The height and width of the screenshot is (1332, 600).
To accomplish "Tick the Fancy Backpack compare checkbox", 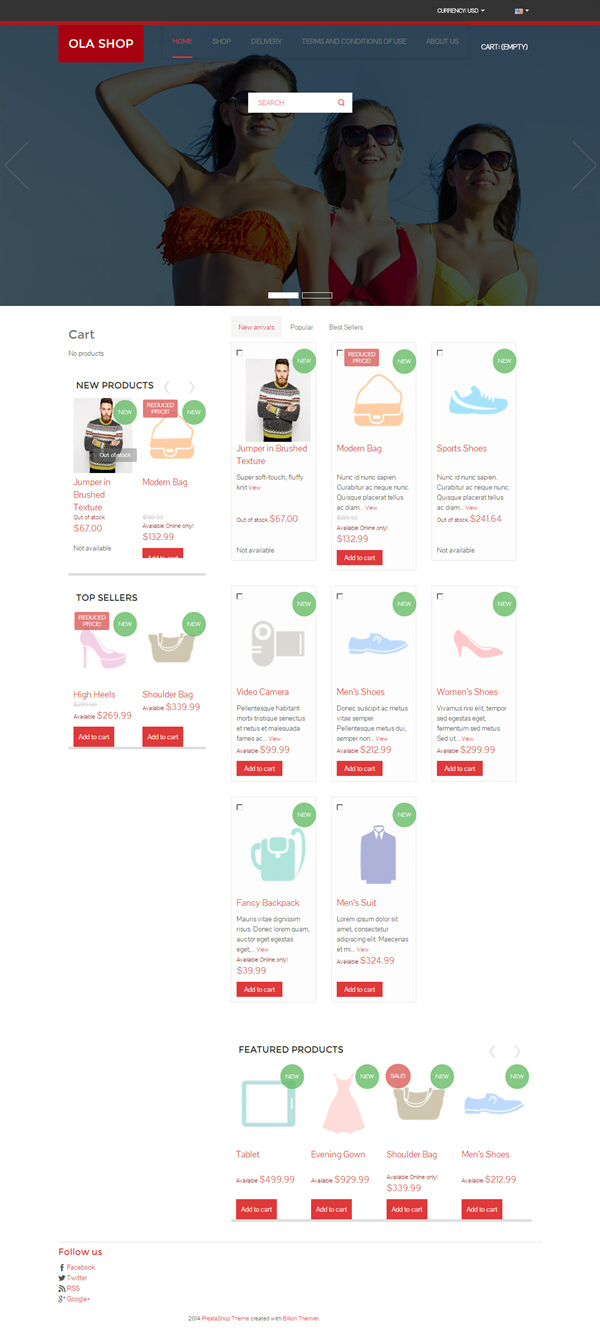I will point(240,807).
